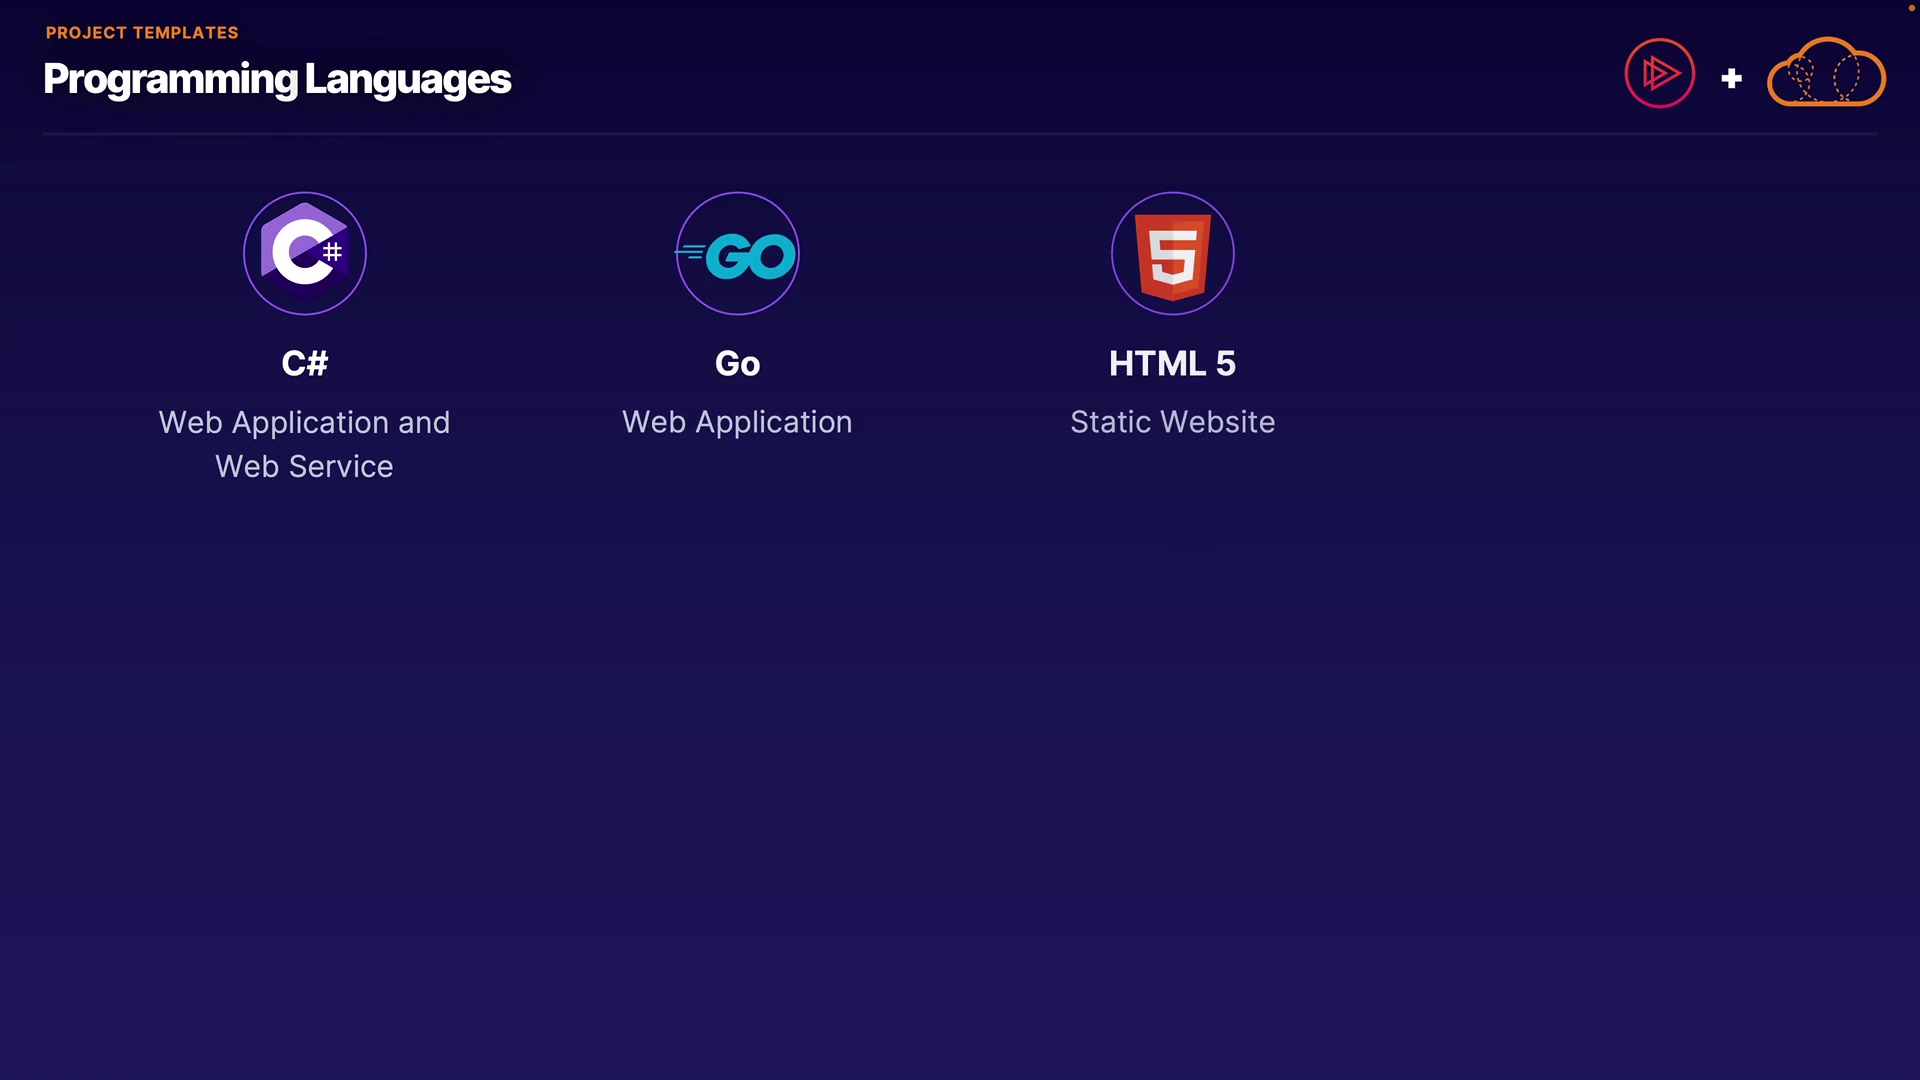
Task: Click the orange 'PROJECT TEMPLATES' label
Action: pos(142,33)
